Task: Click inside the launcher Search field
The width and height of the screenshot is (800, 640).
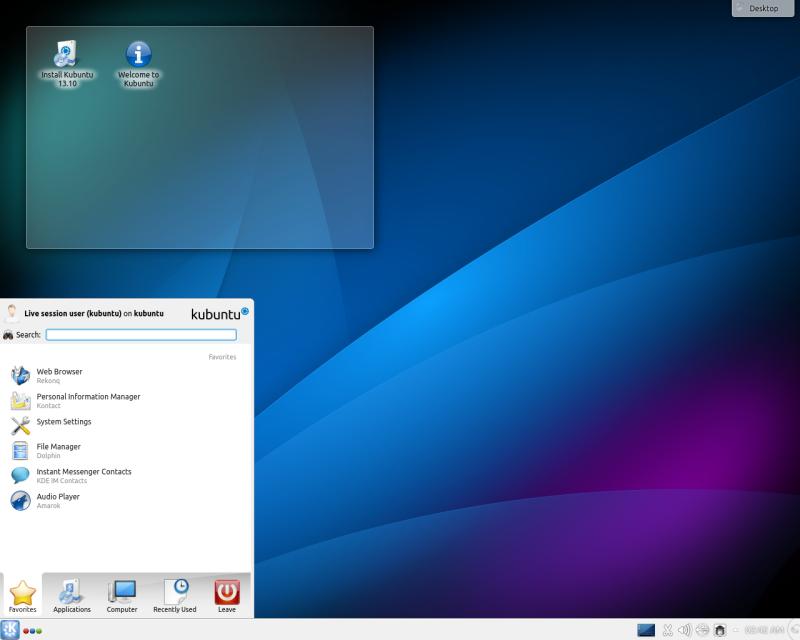Action: [140, 333]
